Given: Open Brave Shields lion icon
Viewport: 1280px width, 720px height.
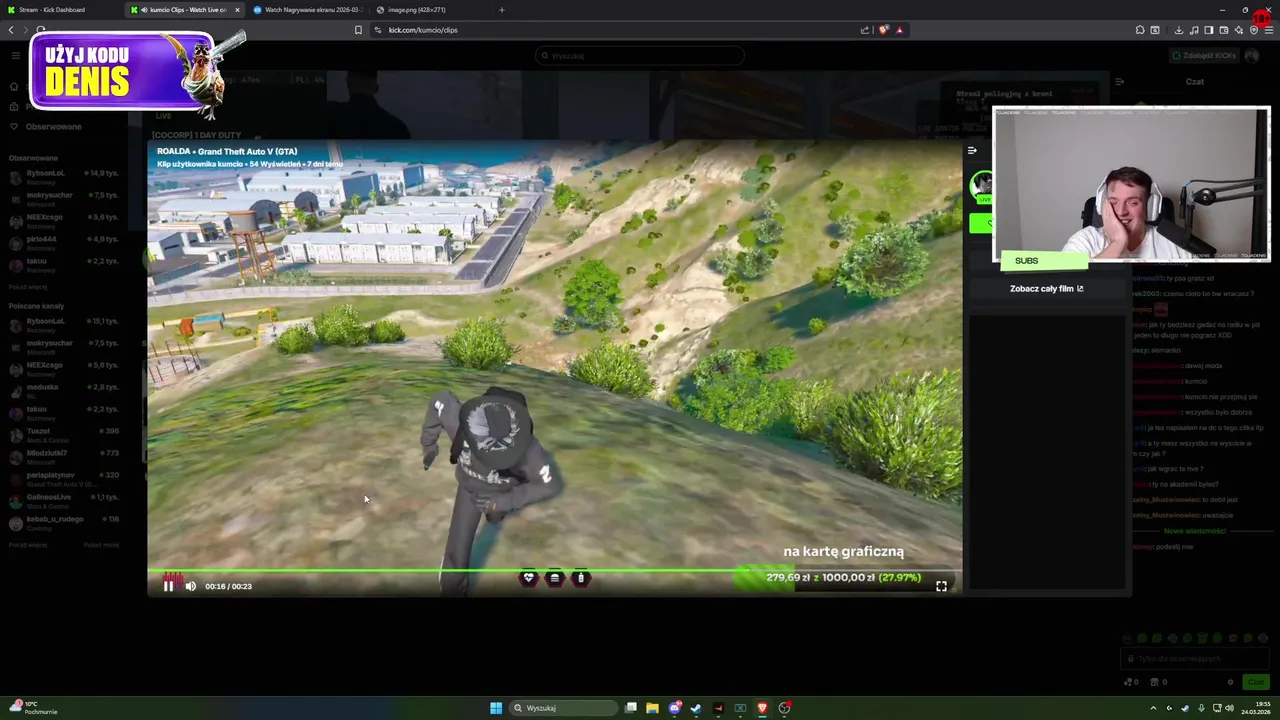Looking at the screenshot, I should (x=883, y=30).
